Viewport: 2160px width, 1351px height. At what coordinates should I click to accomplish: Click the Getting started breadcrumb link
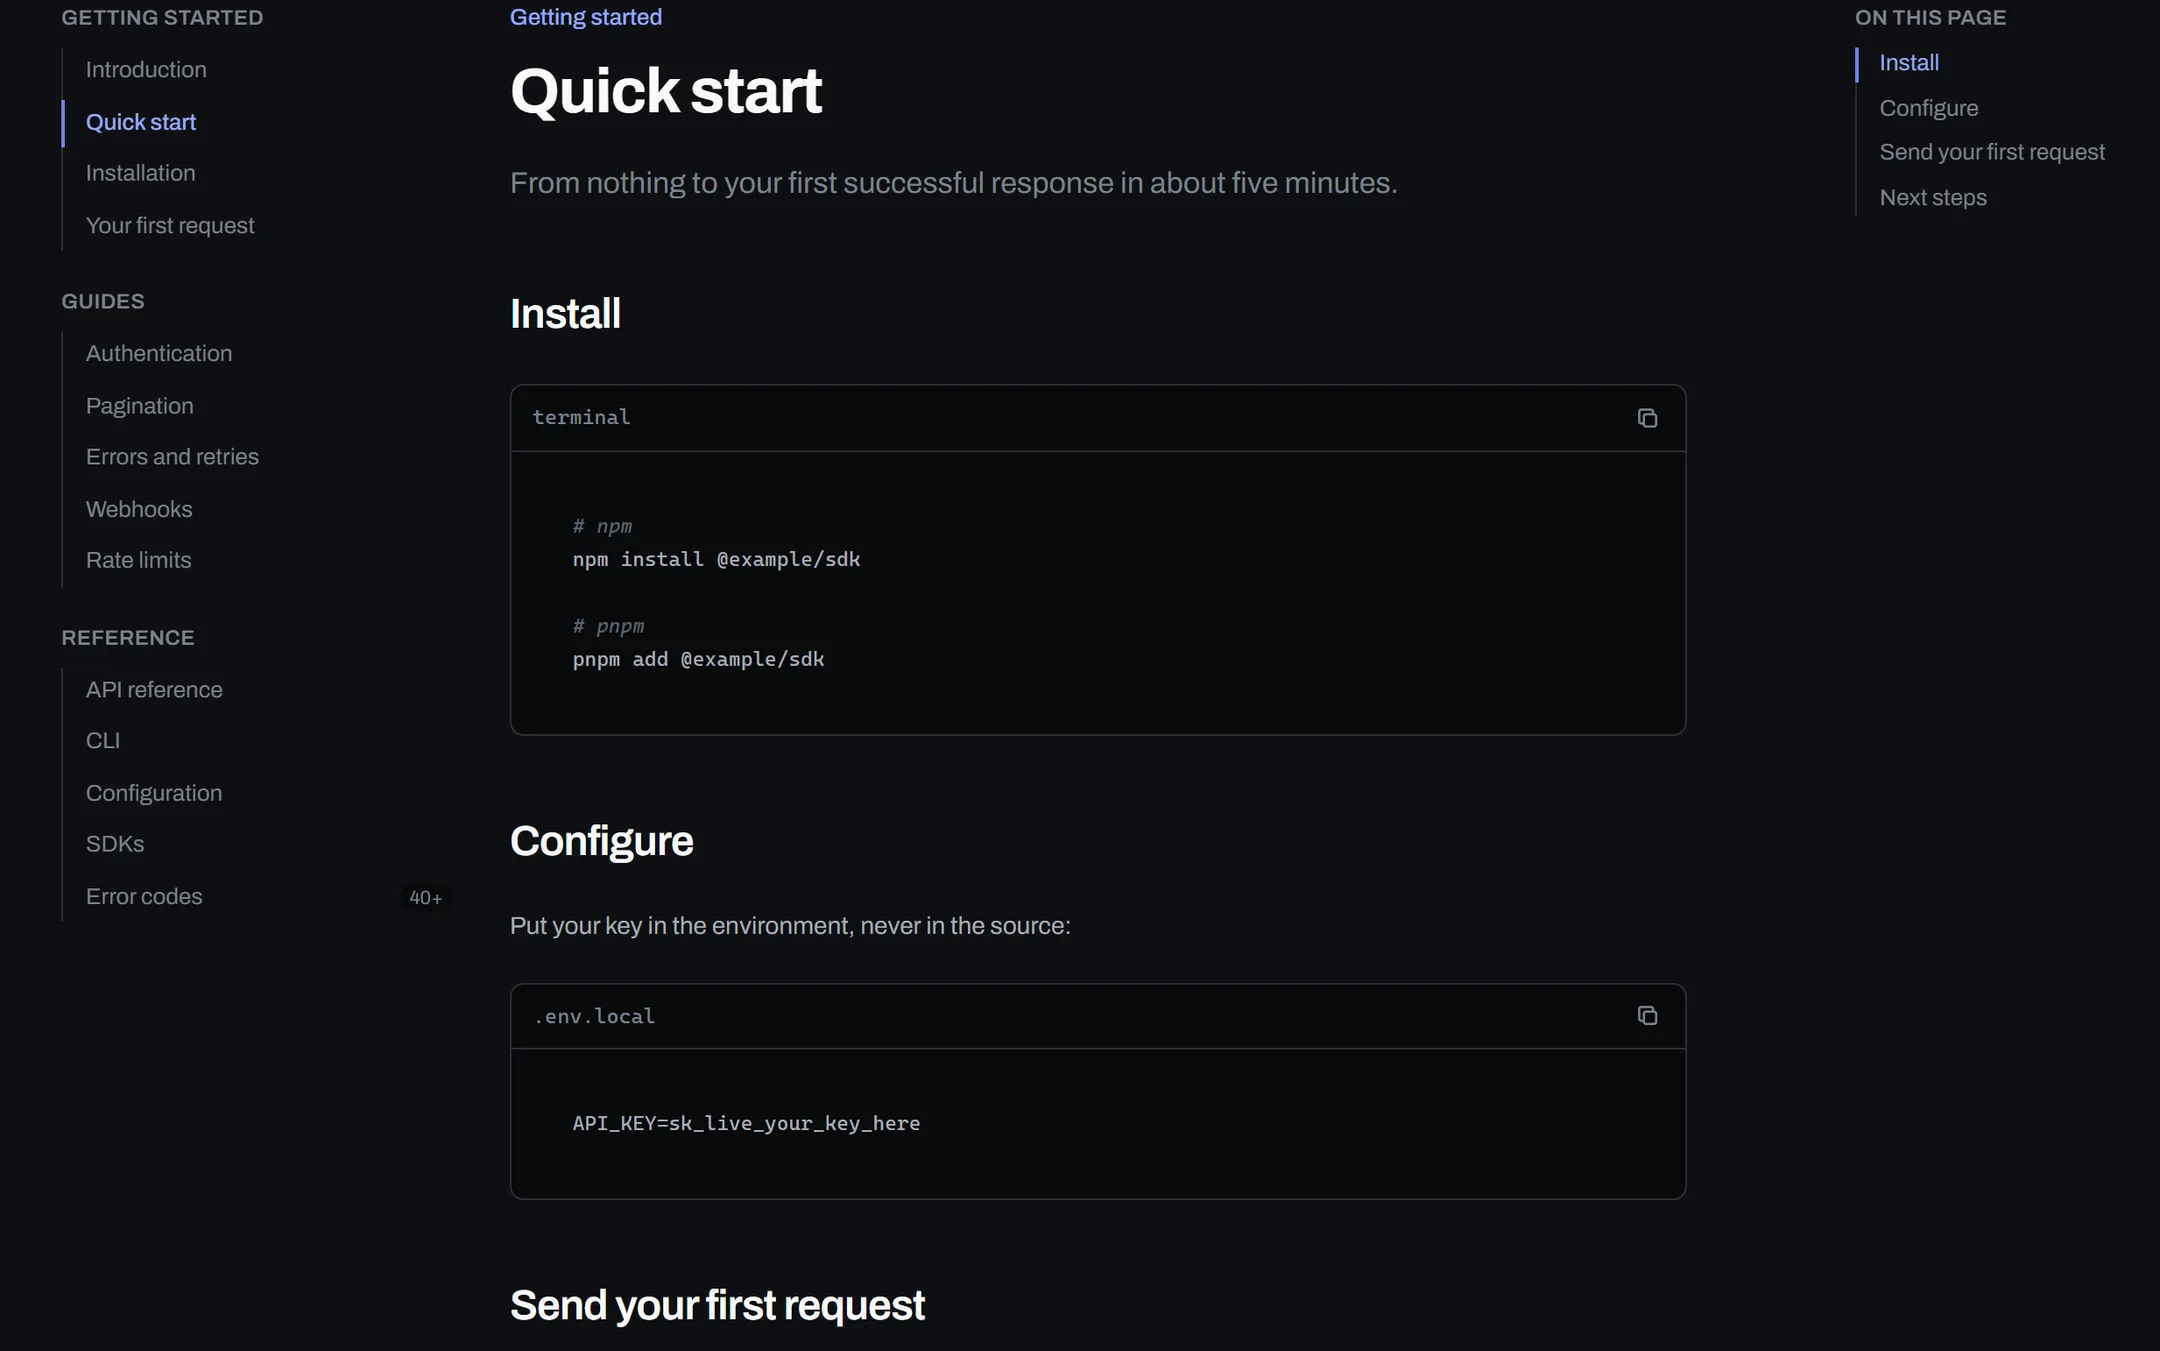586,17
